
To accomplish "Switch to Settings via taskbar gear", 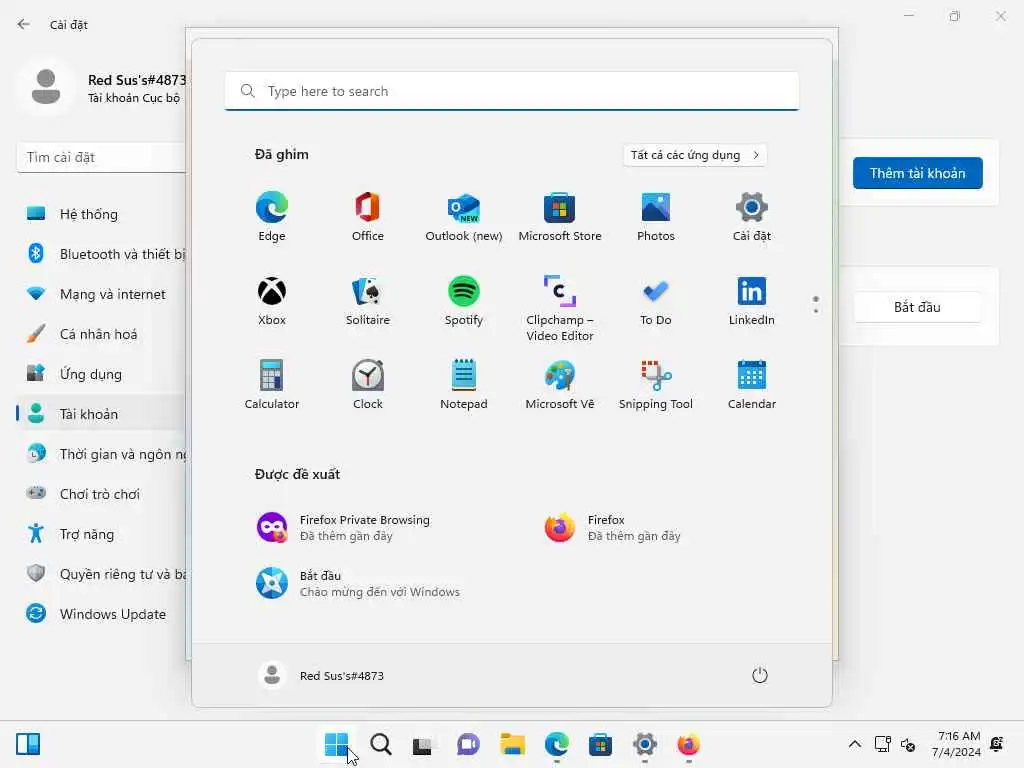I will (x=645, y=744).
